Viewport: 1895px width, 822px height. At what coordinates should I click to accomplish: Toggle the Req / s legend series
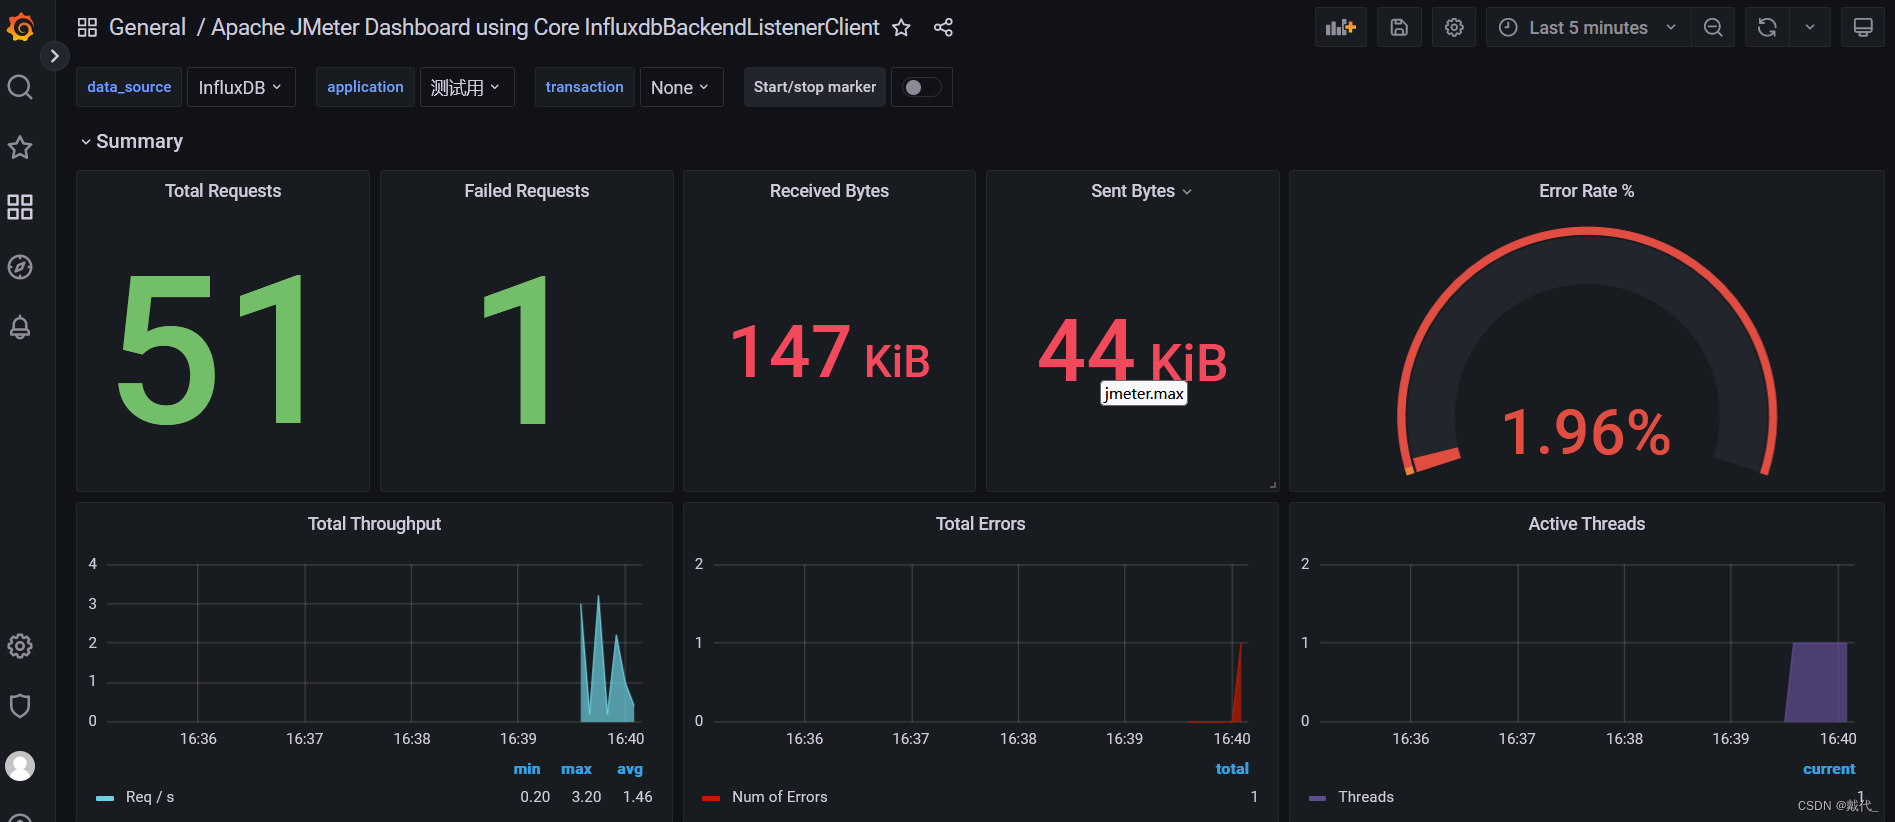[x=150, y=797]
